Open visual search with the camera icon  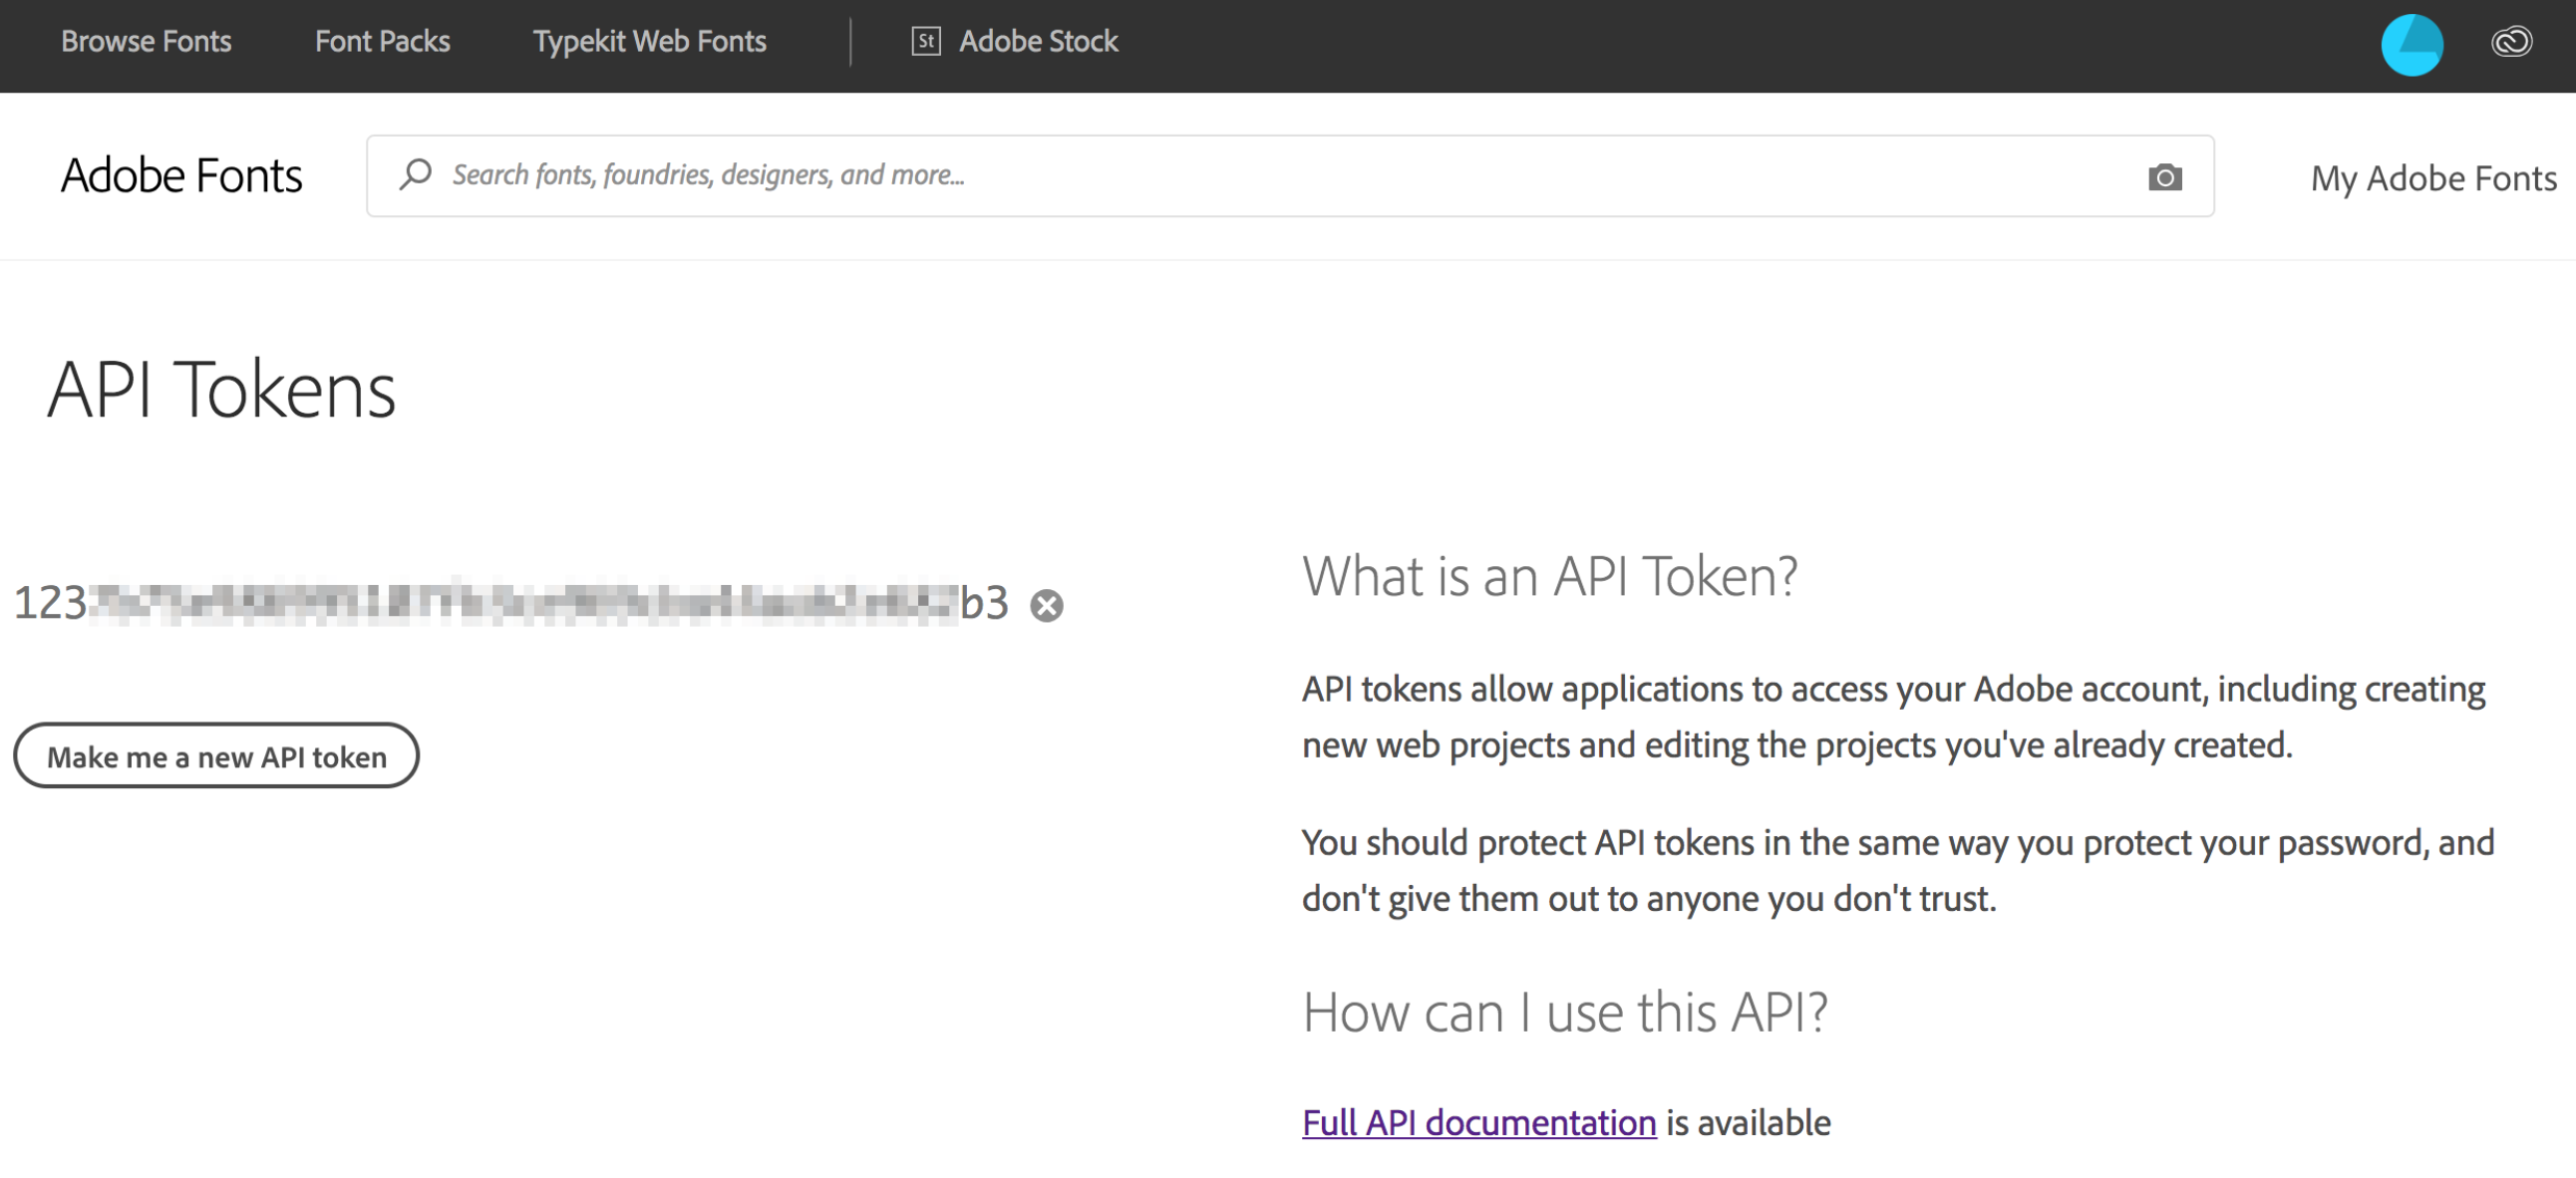[2164, 177]
